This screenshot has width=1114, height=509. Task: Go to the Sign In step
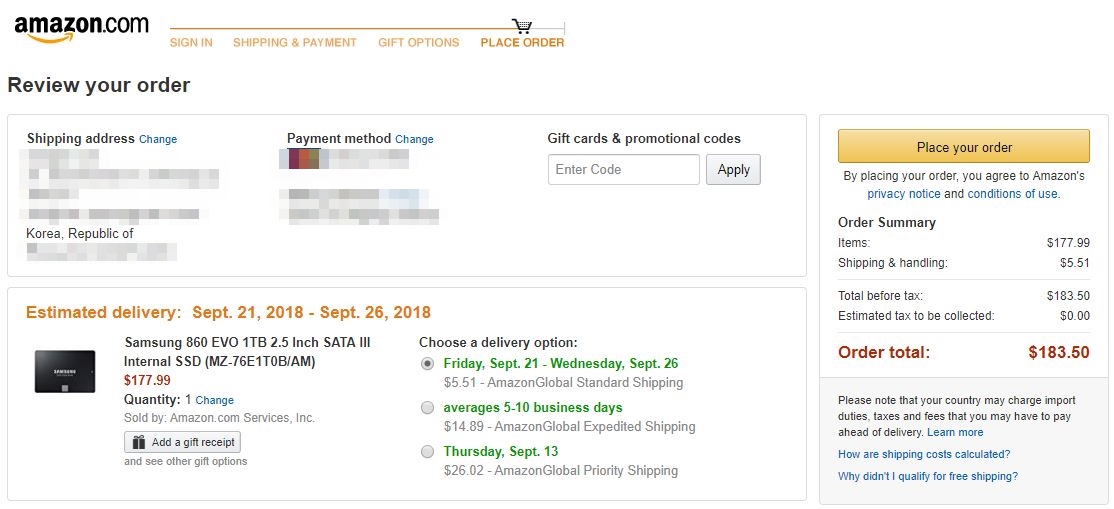pos(191,43)
